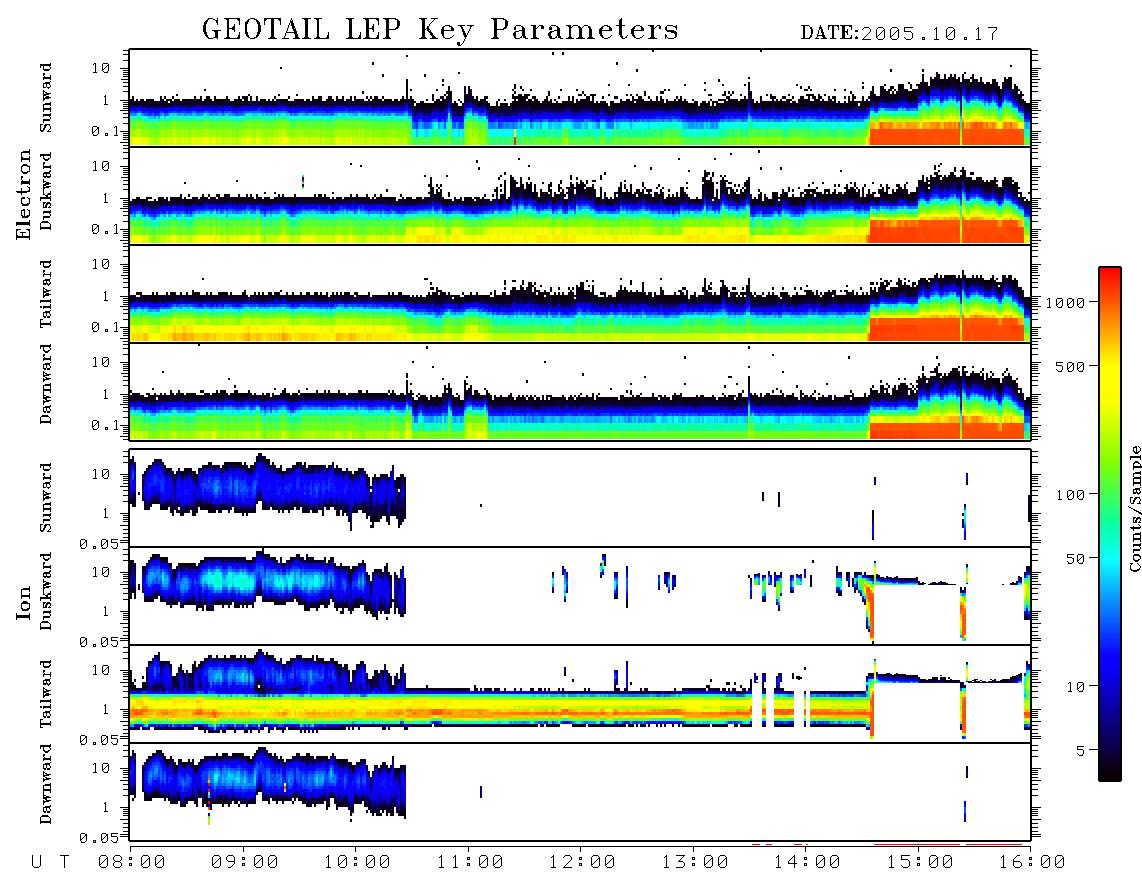Screen dimensions: 1142x880
Task: Click the 1000 color bar tick
Action: 1066,302
